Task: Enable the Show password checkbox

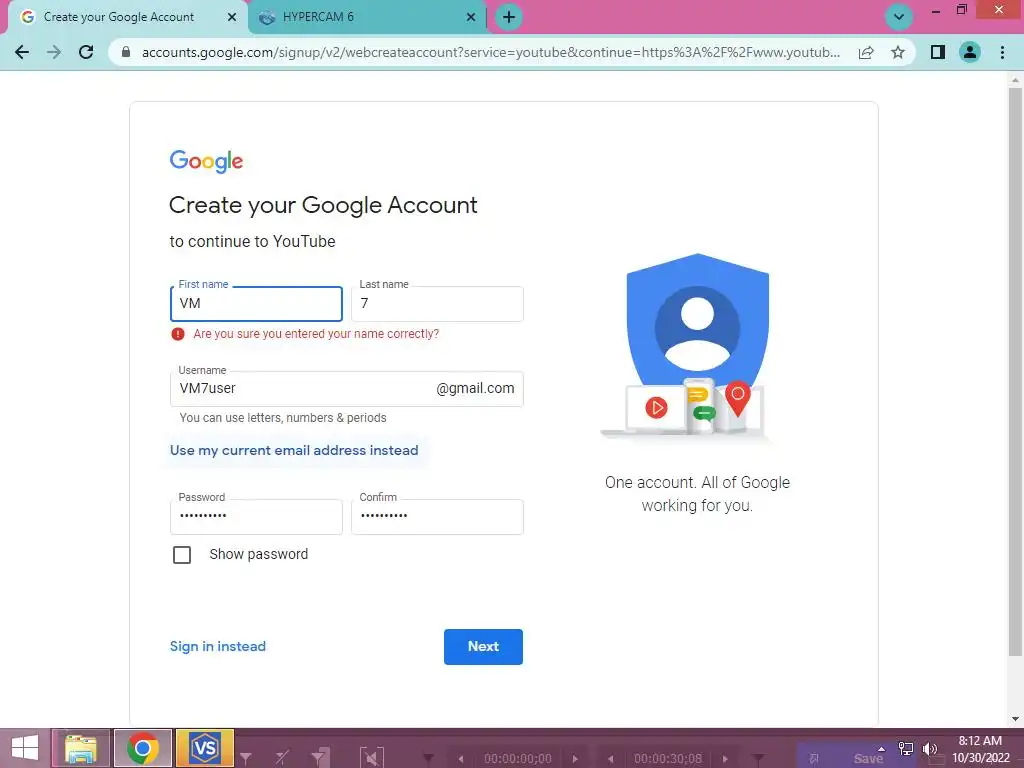Action: click(x=182, y=554)
